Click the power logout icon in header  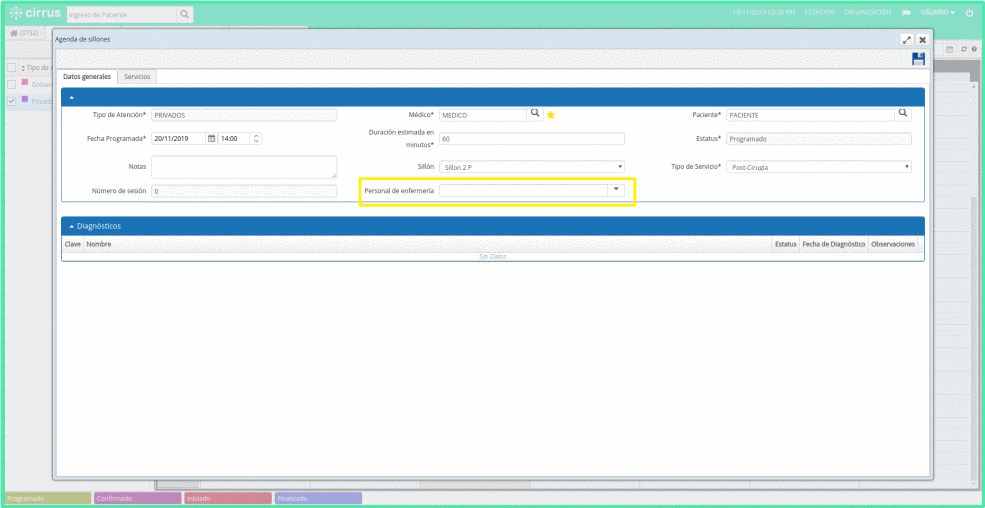click(969, 12)
